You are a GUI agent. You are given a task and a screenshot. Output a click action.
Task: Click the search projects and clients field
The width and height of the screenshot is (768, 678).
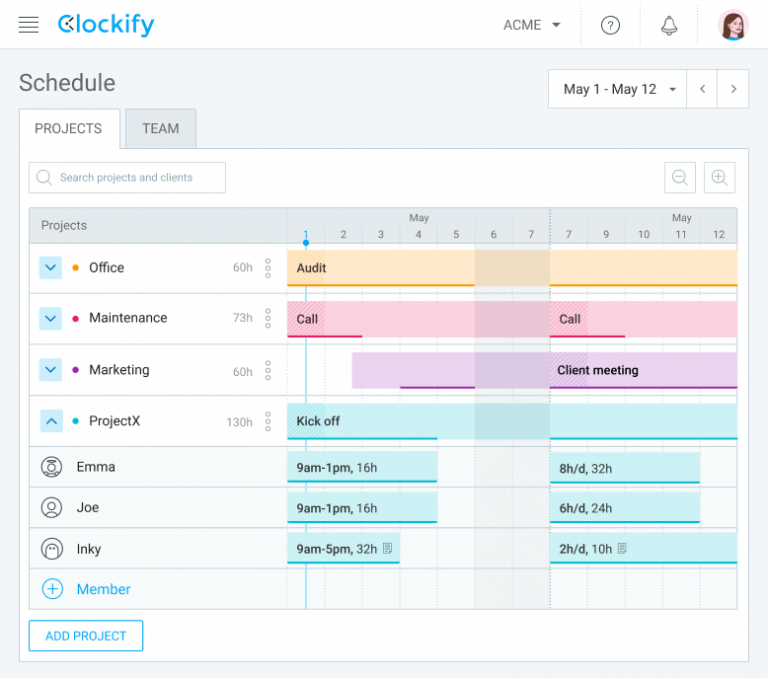(x=127, y=178)
